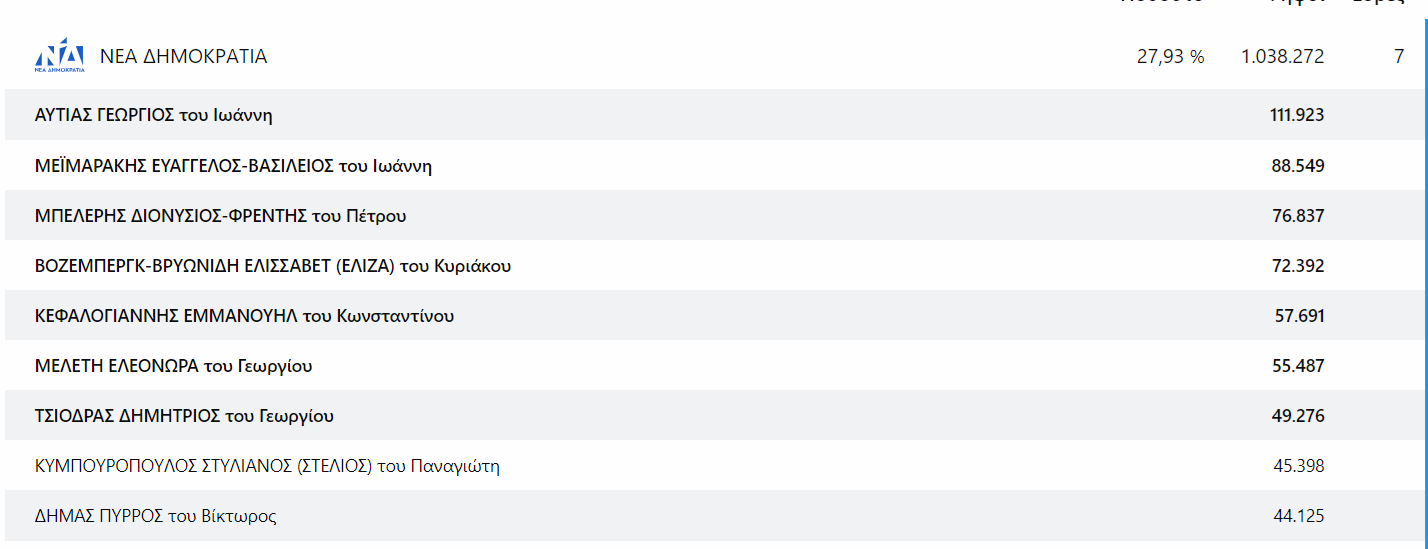Select candidate ΚΥΜΠΟΥΡΟΠΟΥΛΟΣ ΣΤΥΛΙΑΝΟΣ row
Image resolution: width=1428 pixels, height=549 pixels.
[x=714, y=465]
